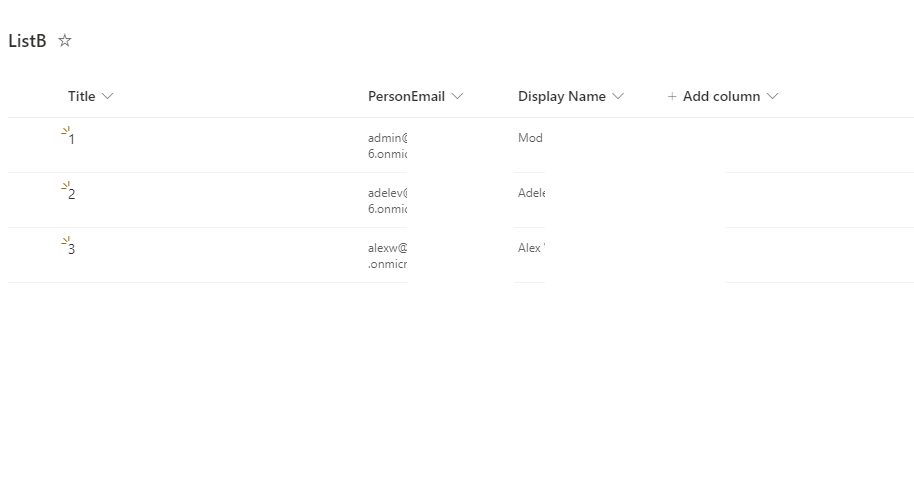This screenshot has height=492, width=914.
Task: Open the PersonEmail column dropdown chevron
Action: tap(458, 96)
